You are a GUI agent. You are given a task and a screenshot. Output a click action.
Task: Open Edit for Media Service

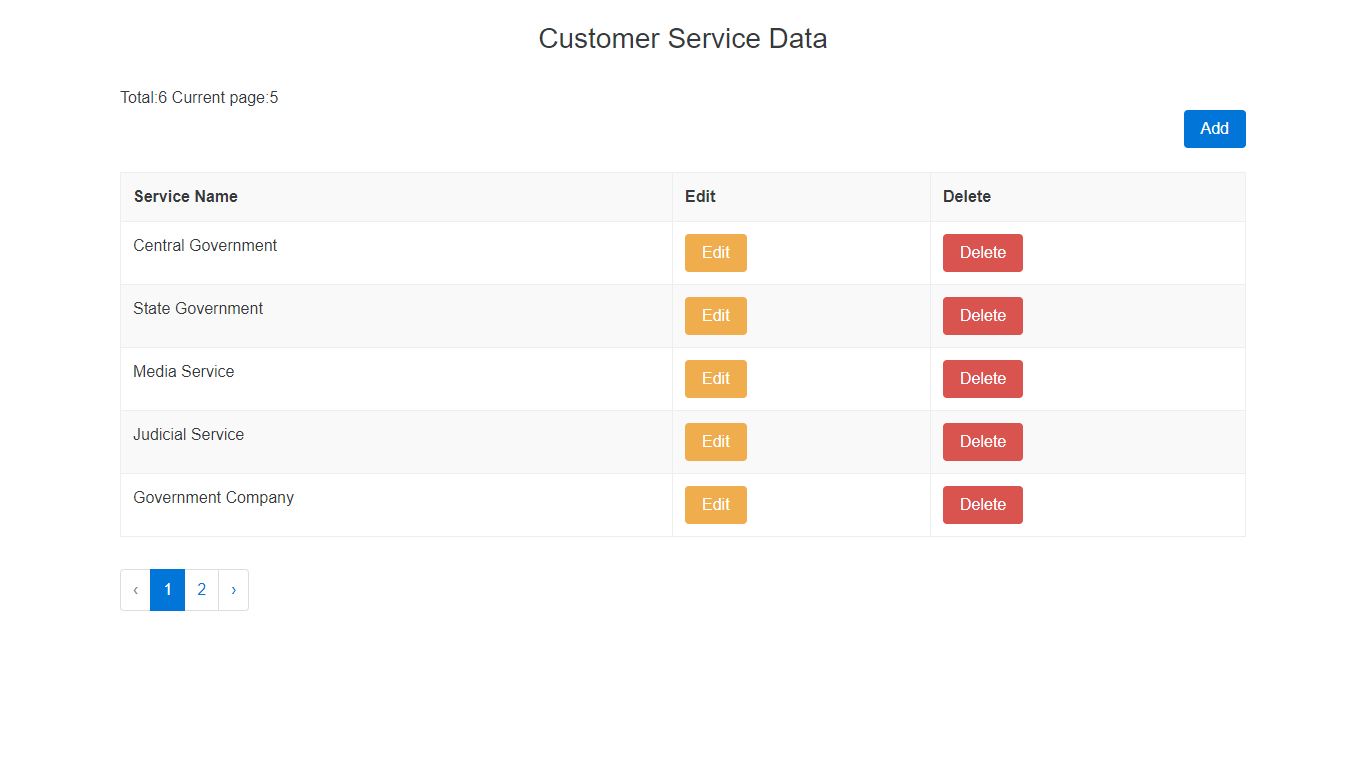coord(715,379)
